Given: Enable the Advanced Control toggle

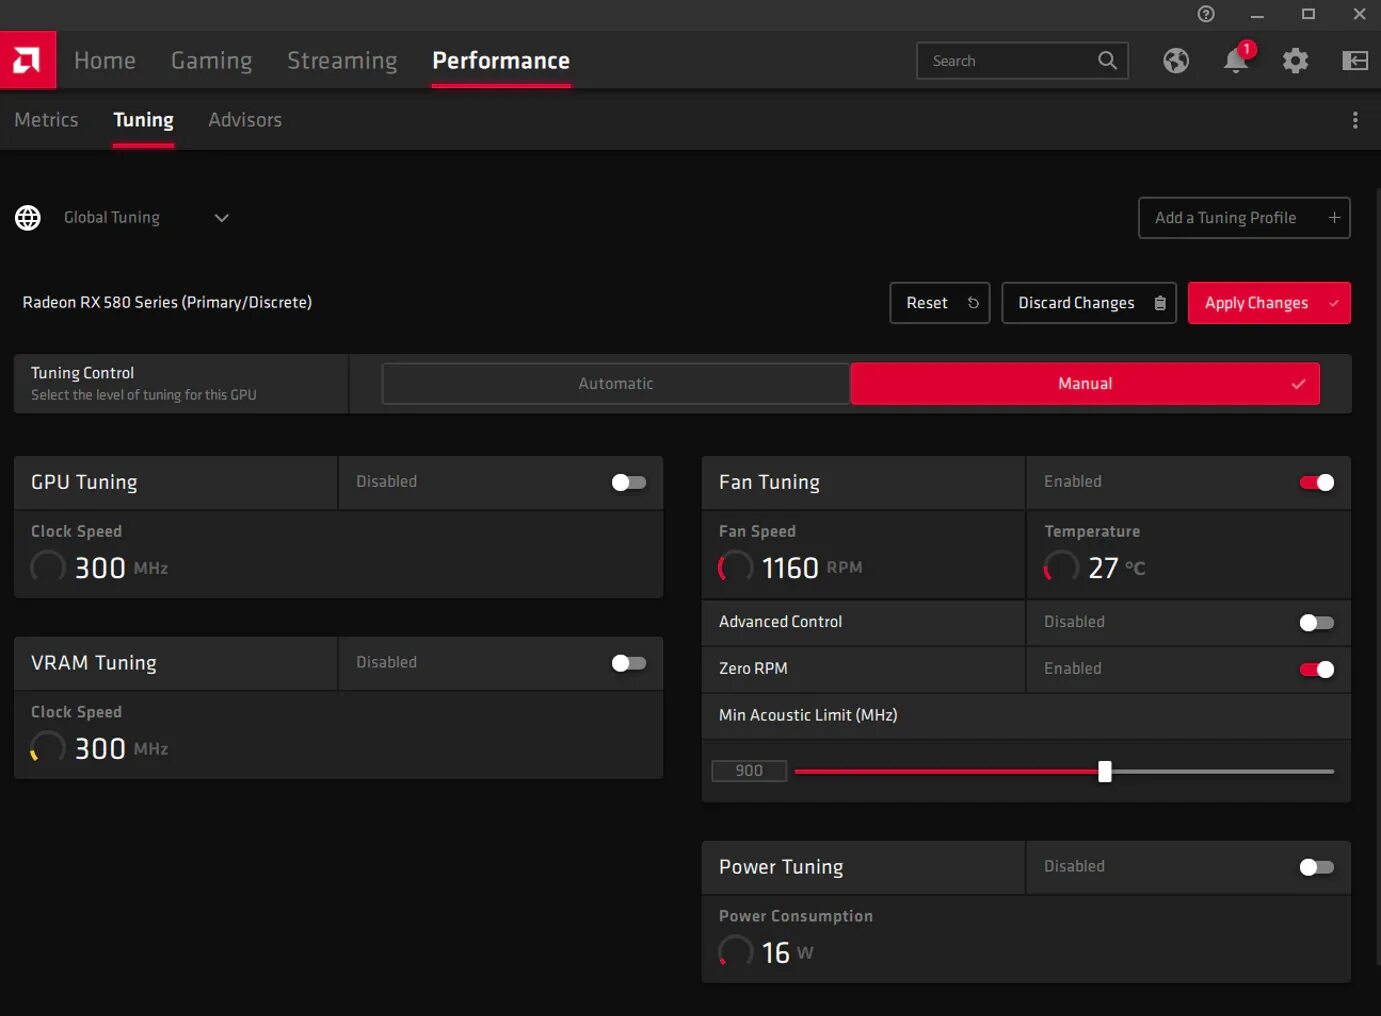Looking at the screenshot, I should pos(1317,623).
